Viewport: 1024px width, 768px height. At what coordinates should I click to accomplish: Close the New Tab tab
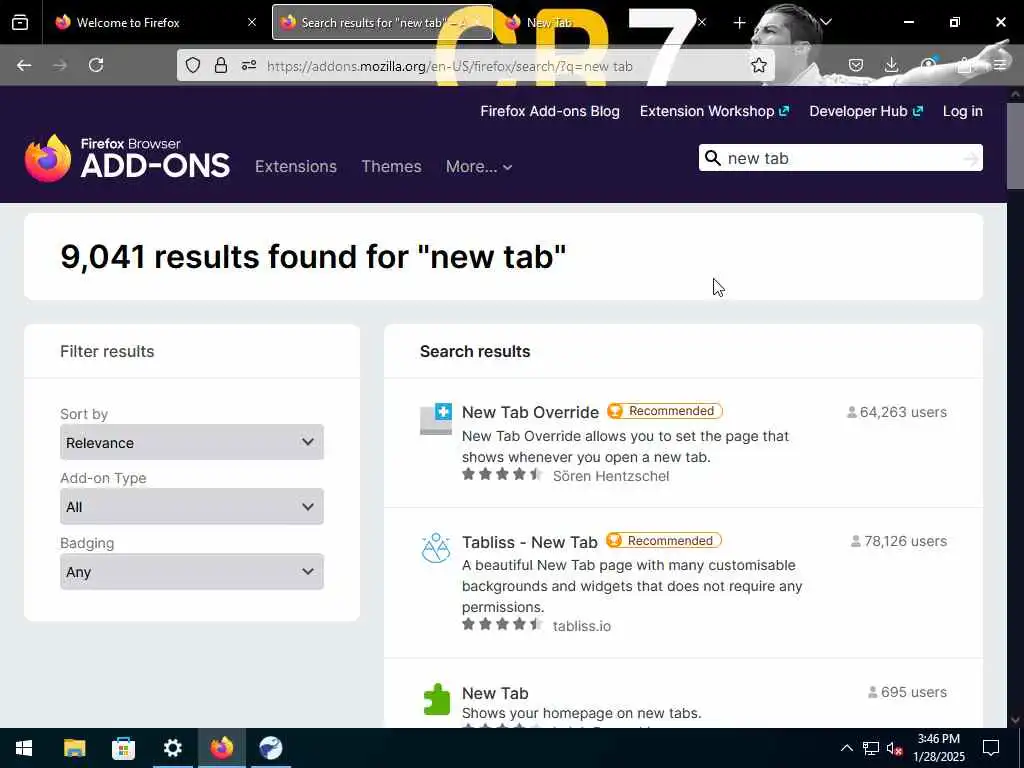tap(702, 23)
